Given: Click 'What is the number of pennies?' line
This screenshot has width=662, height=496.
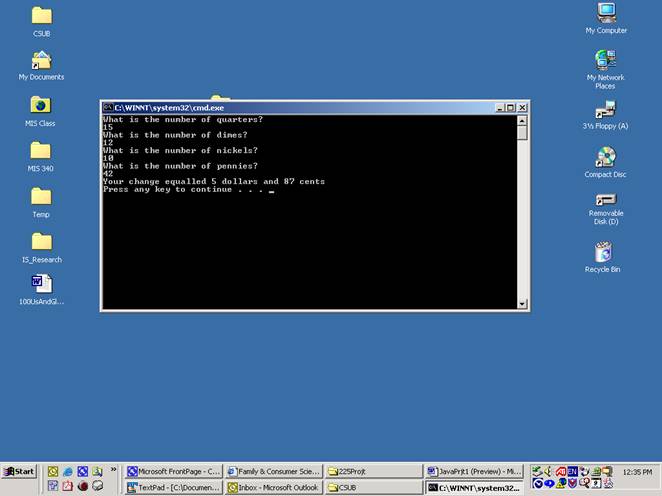Looking at the screenshot, I should [x=180, y=166].
